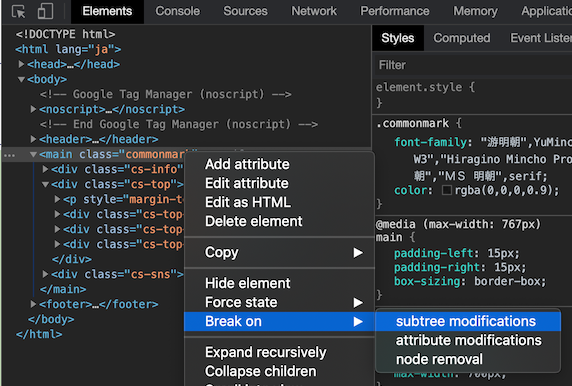Select the closing </body> tag line
This screenshot has height=386, width=572.
[x=51, y=319]
